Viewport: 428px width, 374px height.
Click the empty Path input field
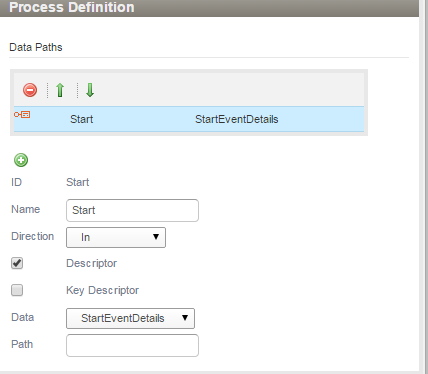point(132,346)
